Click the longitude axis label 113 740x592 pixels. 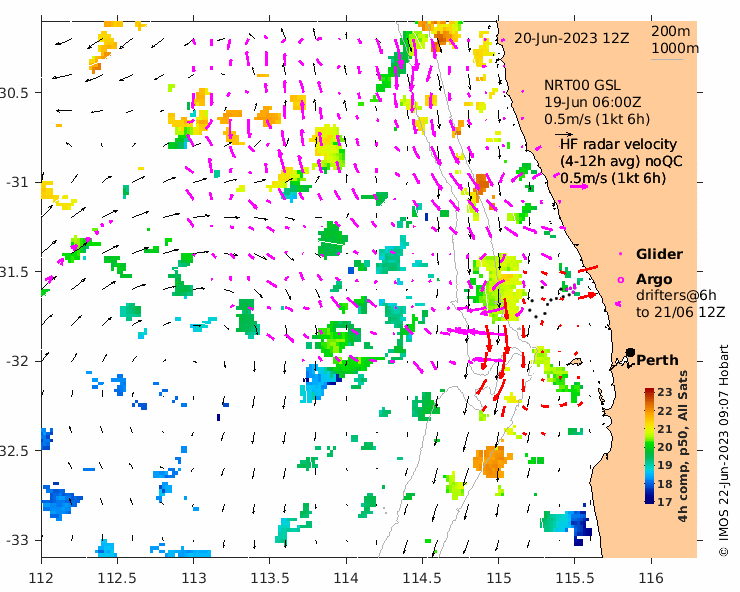(193, 578)
